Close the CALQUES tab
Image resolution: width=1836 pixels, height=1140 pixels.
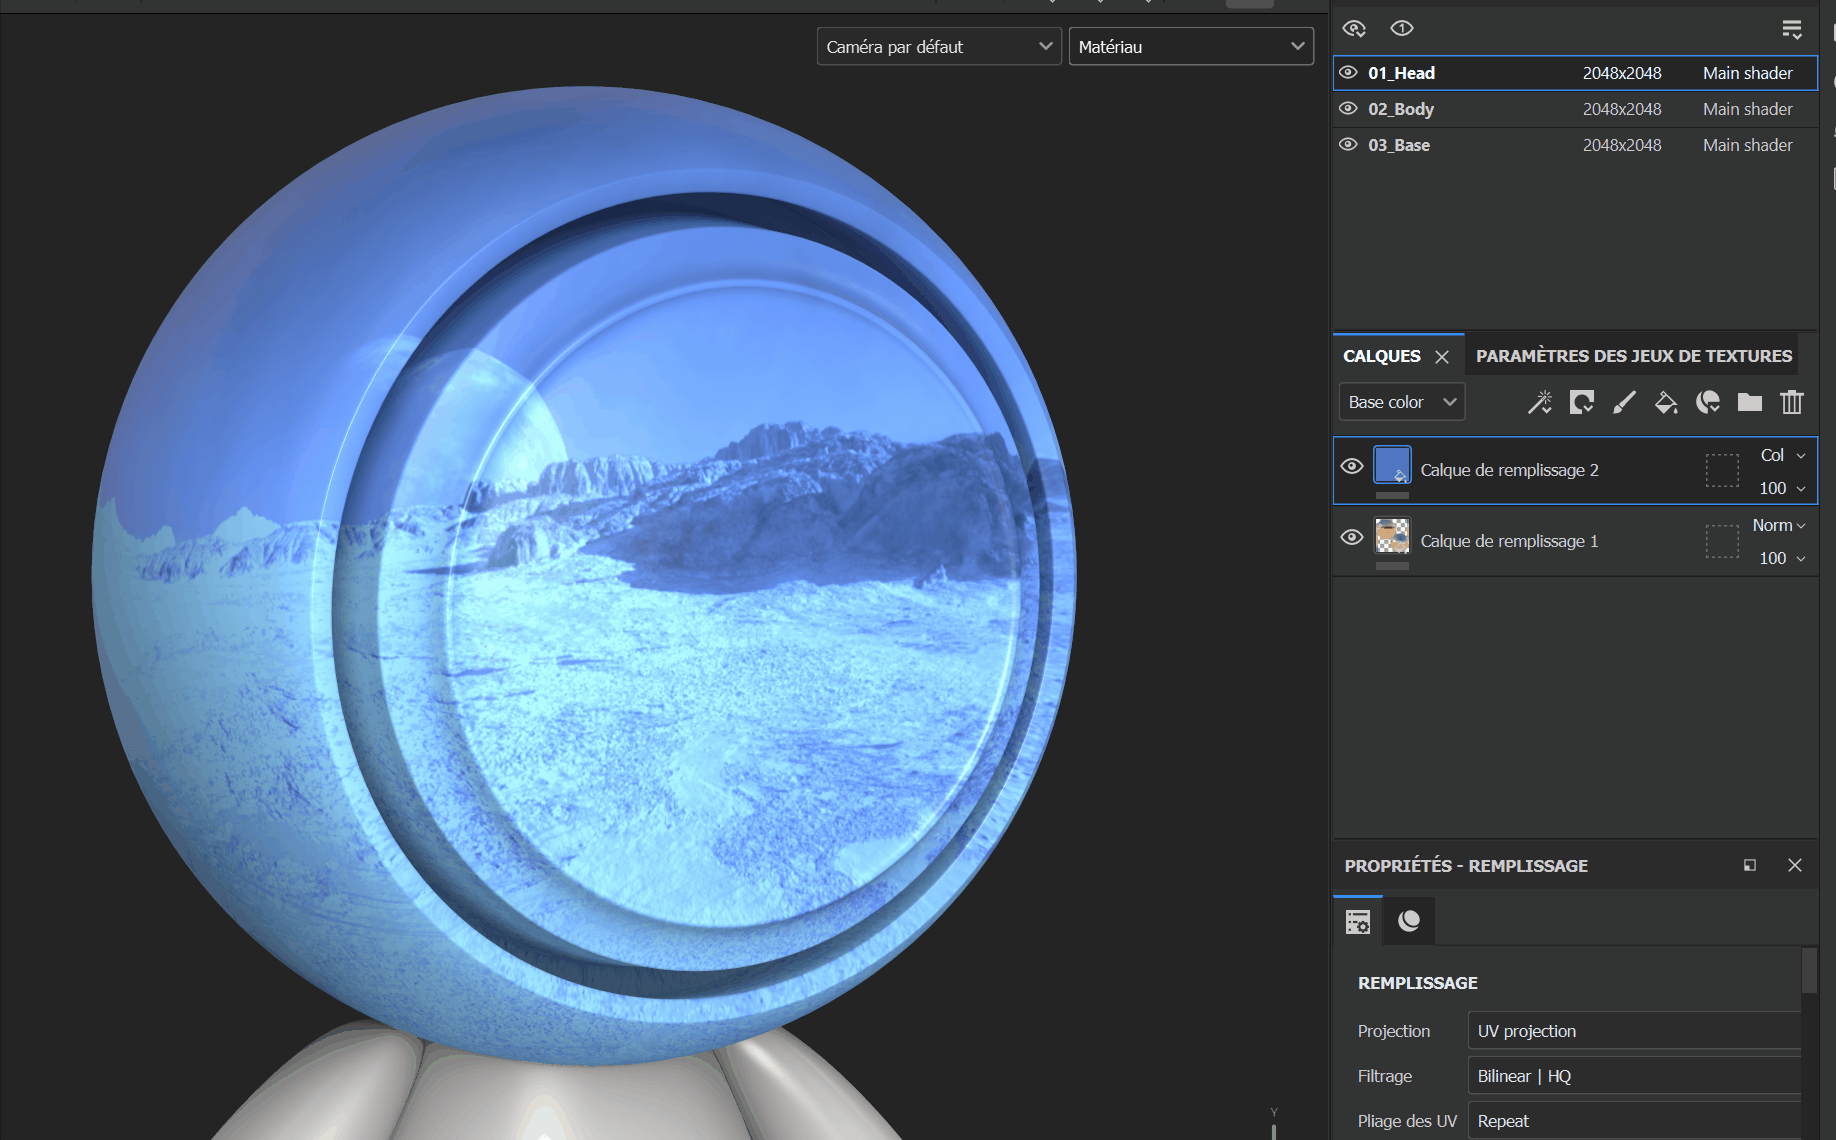tap(1442, 357)
